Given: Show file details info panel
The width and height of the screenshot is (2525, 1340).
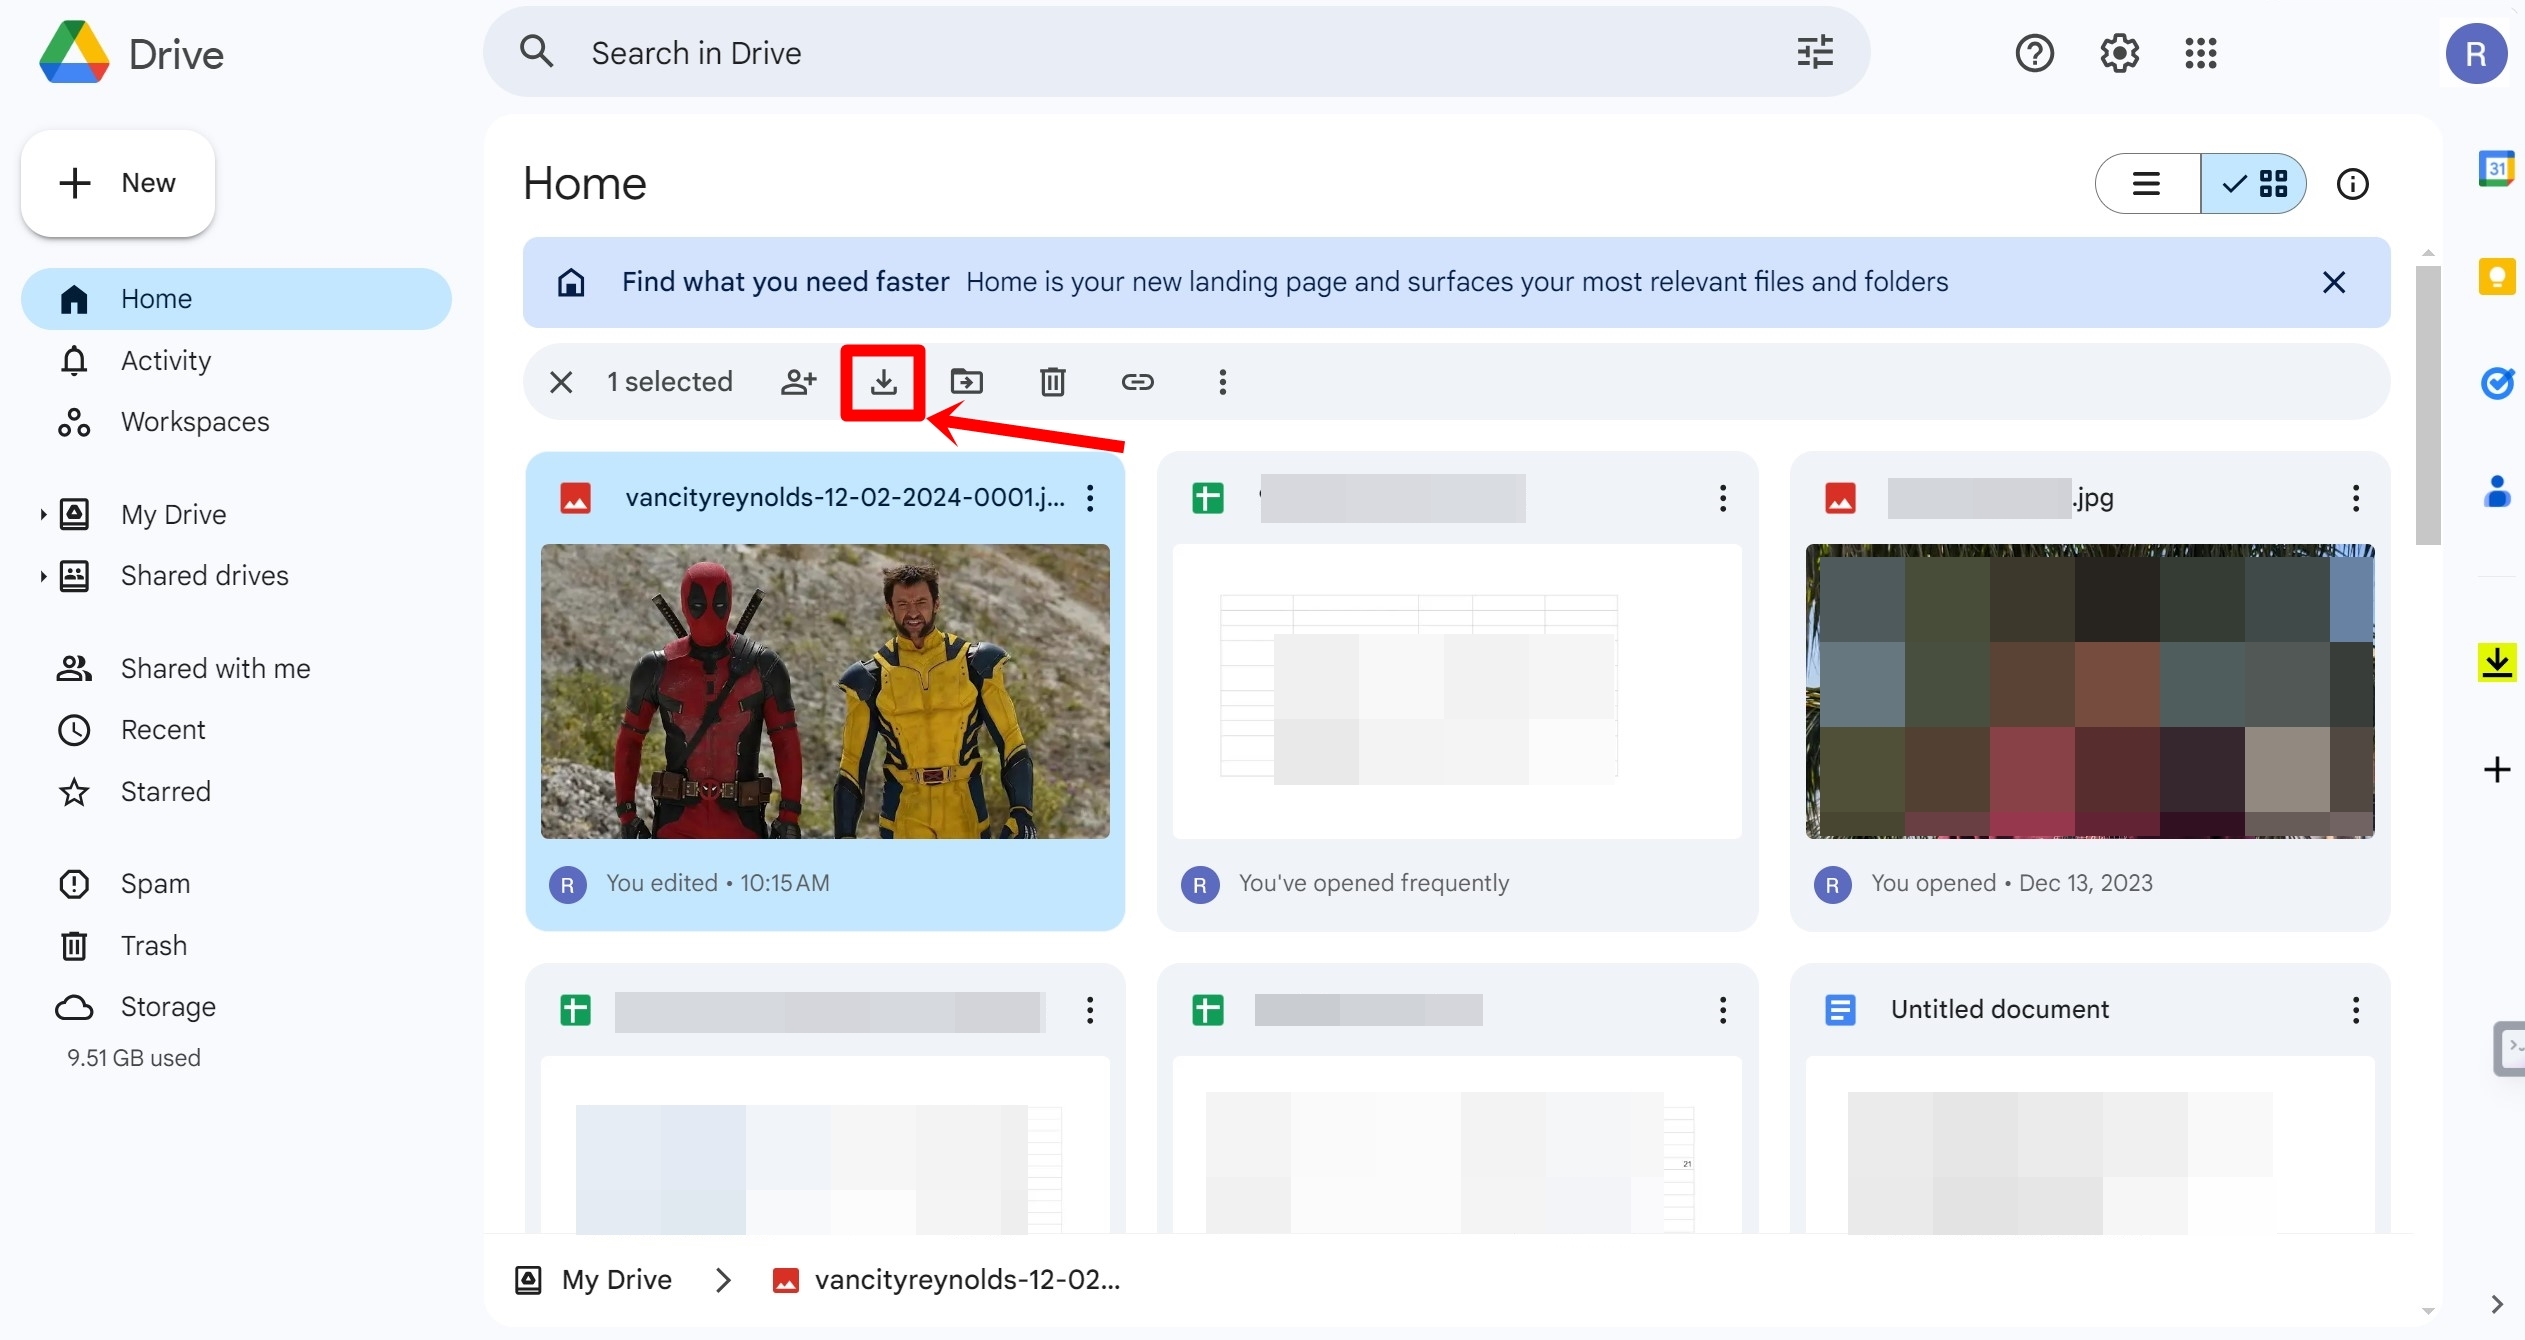Looking at the screenshot, I should click(x=2352, y=184).
